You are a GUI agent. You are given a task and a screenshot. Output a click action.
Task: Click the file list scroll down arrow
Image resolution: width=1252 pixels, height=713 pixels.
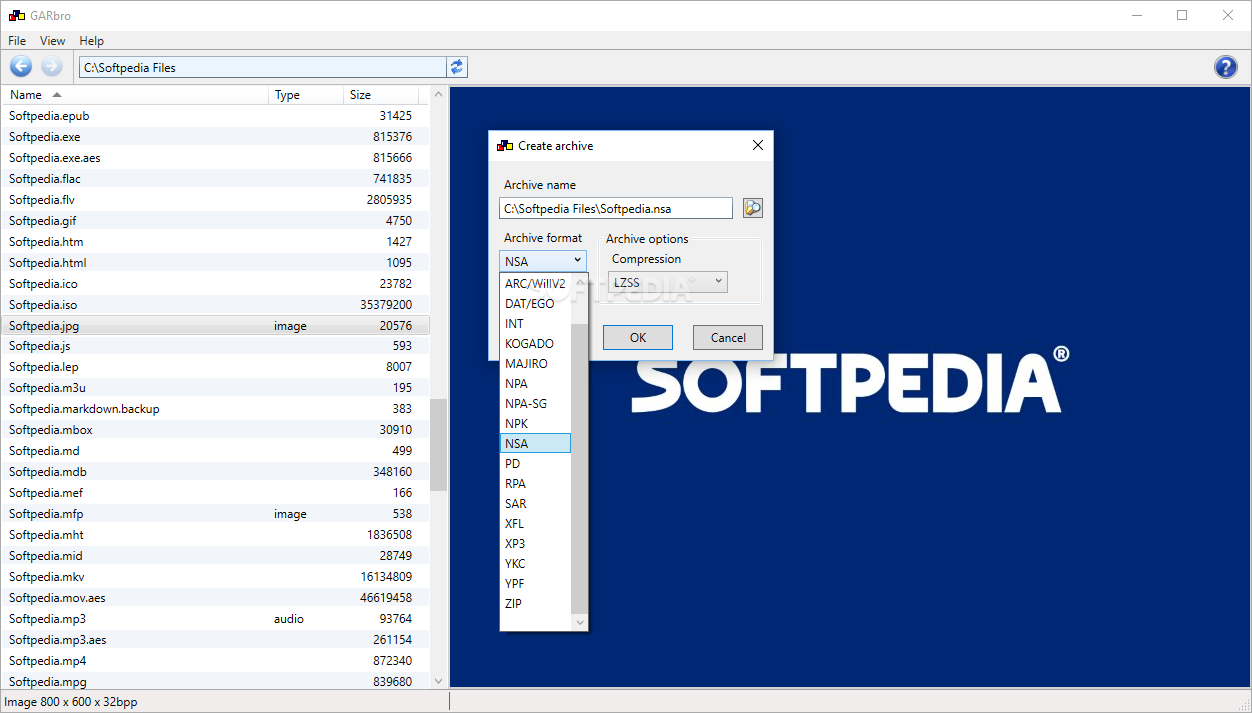[x=438, y=680]
